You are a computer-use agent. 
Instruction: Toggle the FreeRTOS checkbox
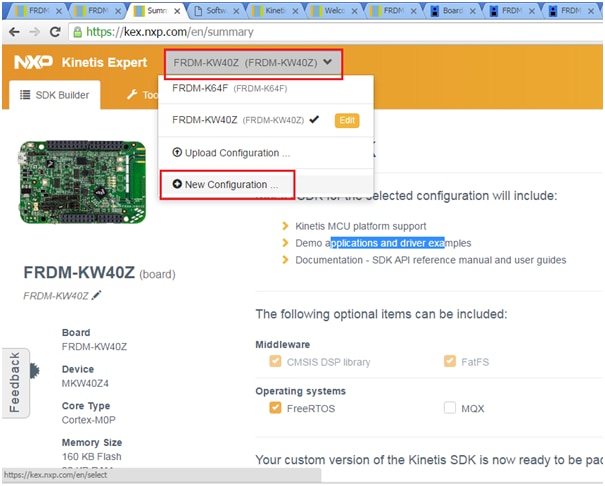point(275,408)
